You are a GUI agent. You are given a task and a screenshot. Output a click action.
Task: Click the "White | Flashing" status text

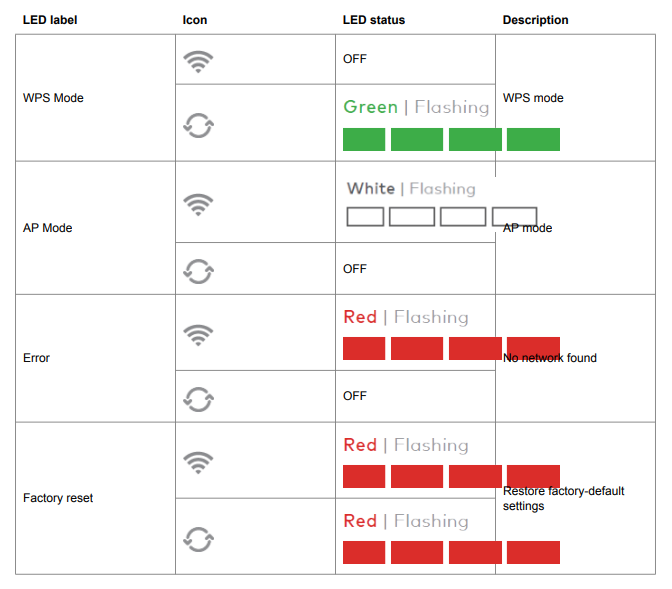[411, 188]
